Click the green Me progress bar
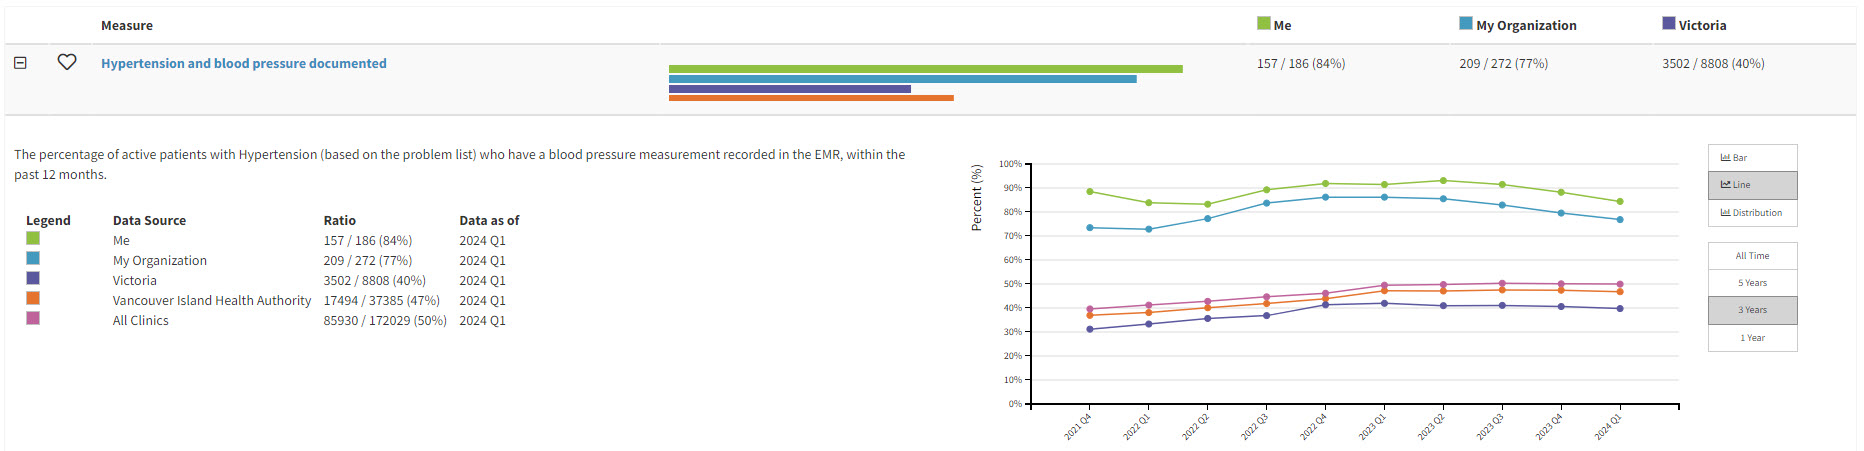Viewport: 1864px width, 451px height. [925, 69]
